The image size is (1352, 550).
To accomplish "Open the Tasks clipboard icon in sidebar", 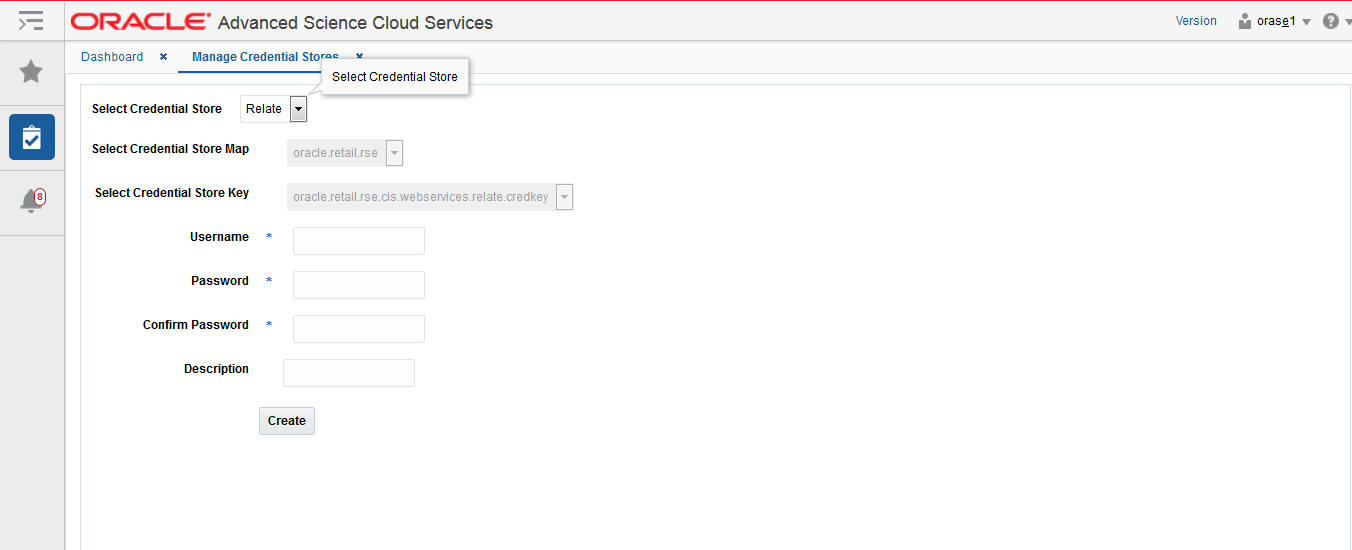I will tap(32, 137).
